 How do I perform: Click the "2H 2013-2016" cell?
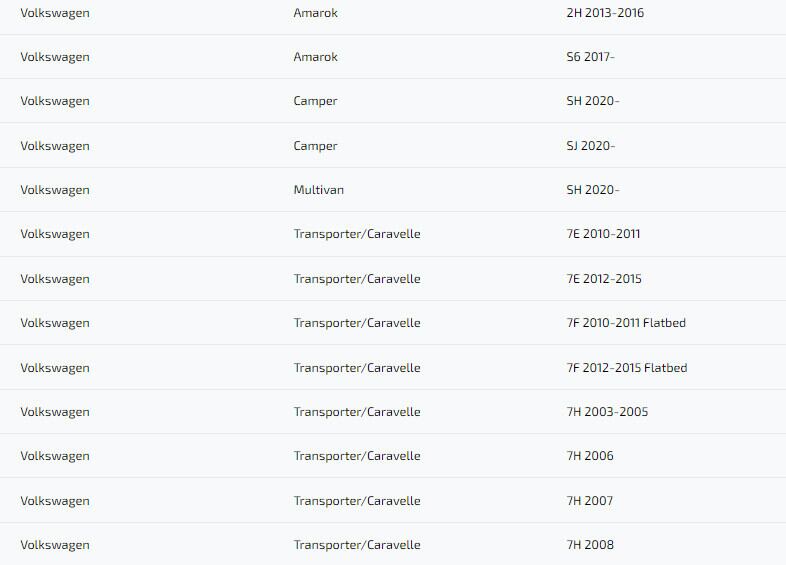(x=605, y=13)
